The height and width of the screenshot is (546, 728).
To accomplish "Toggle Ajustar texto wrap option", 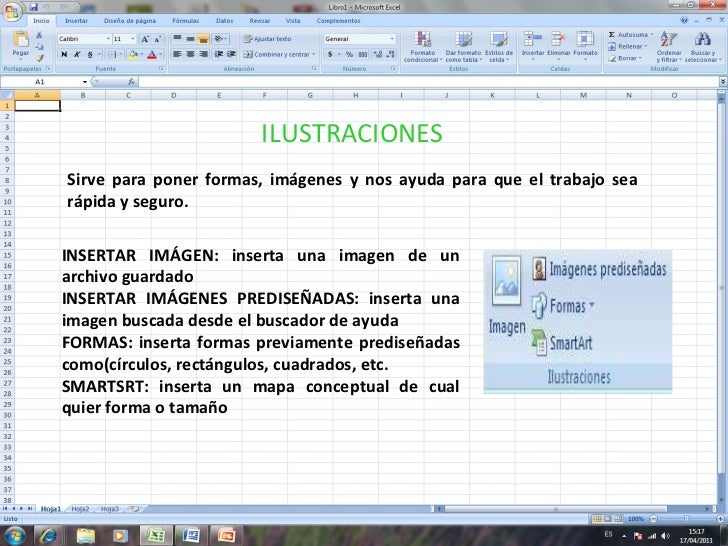I will pyautogui.click(x=265, y=38).
